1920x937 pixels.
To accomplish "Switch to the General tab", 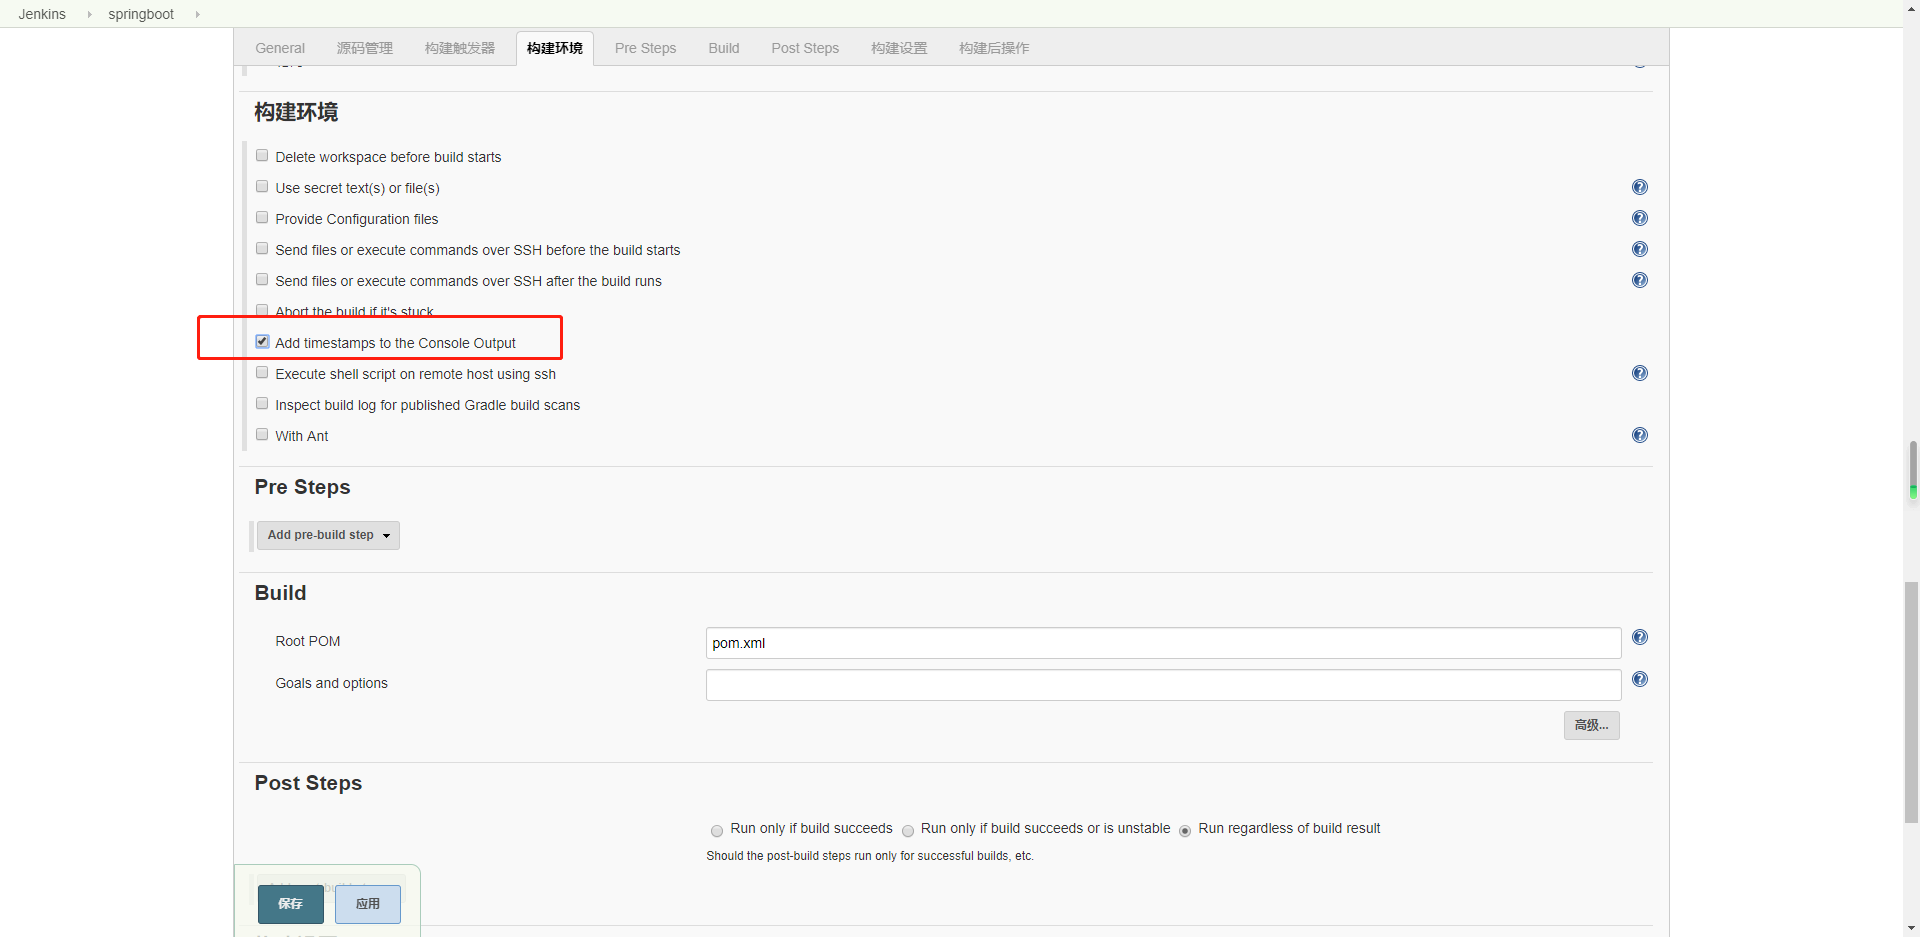I will (280, 48).
